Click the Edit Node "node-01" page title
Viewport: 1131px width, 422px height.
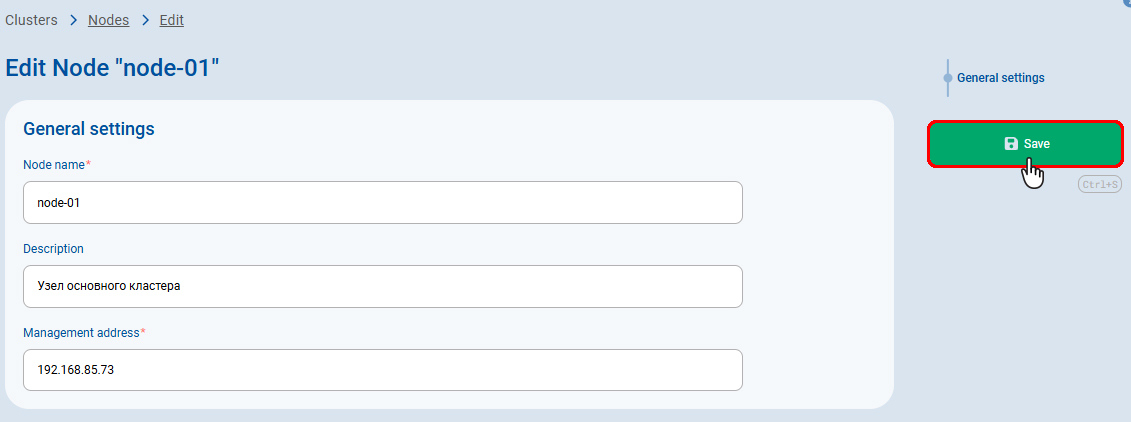point(112,68)
